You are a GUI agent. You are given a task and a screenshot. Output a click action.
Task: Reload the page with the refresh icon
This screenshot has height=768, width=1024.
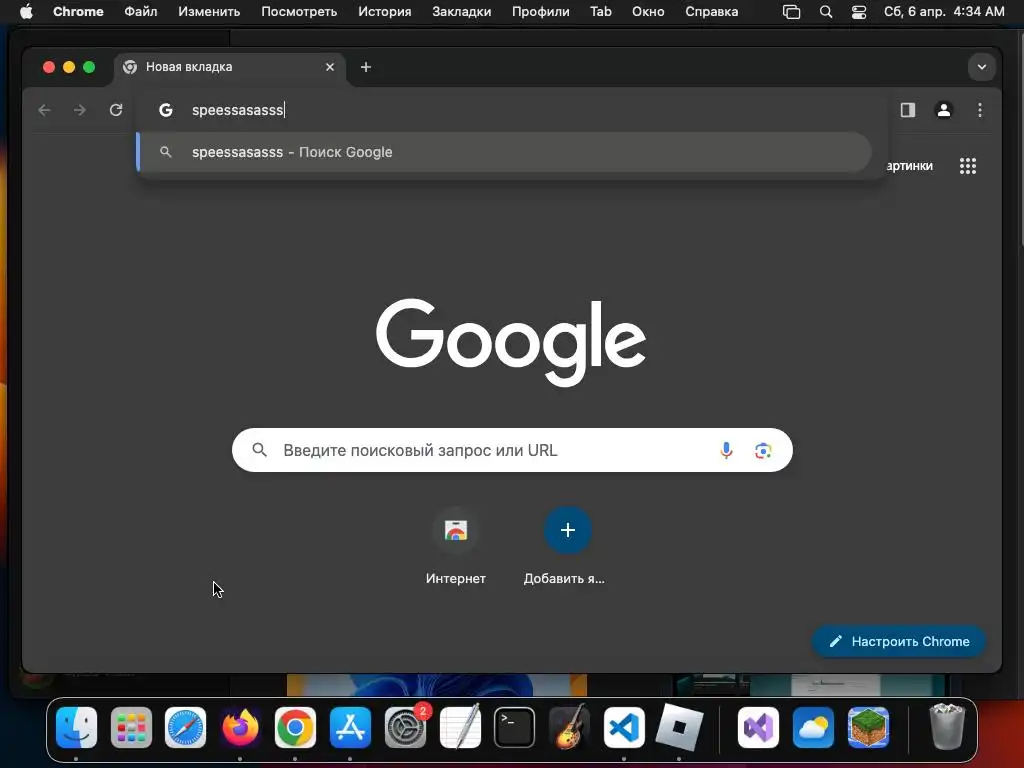point(116,110)
